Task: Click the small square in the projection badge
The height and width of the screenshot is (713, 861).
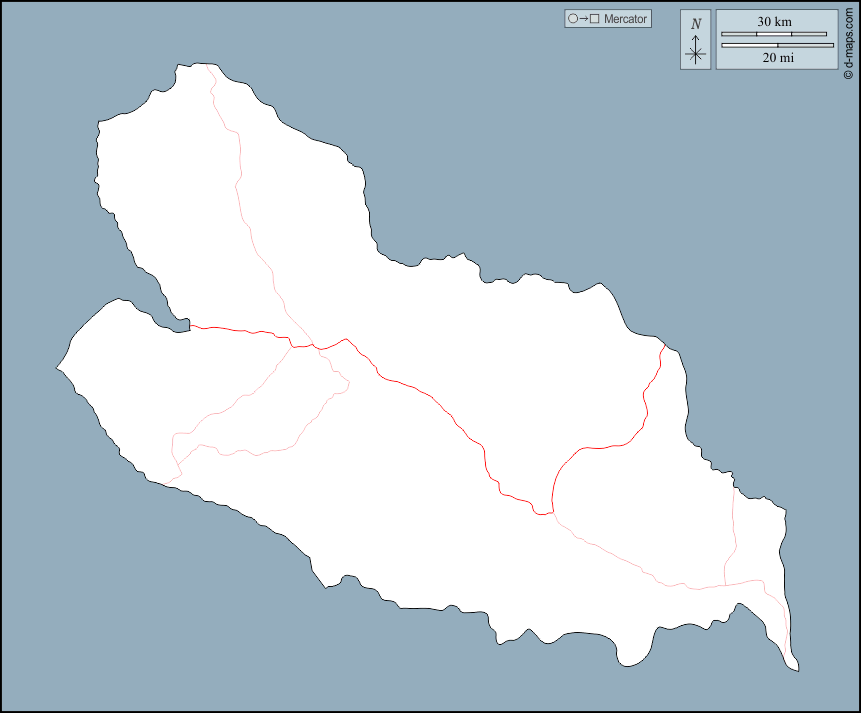Action: (594, 18)
